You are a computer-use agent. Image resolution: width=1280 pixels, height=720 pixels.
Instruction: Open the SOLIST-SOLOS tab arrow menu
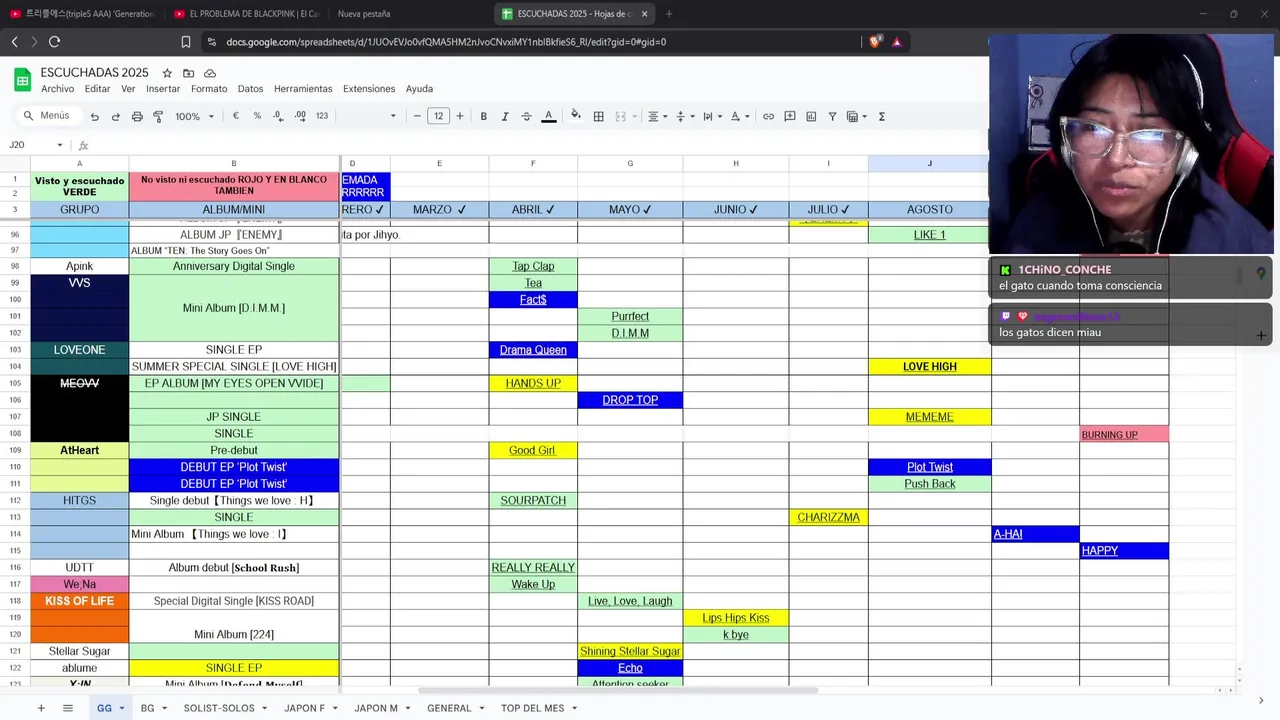point(265,708)
